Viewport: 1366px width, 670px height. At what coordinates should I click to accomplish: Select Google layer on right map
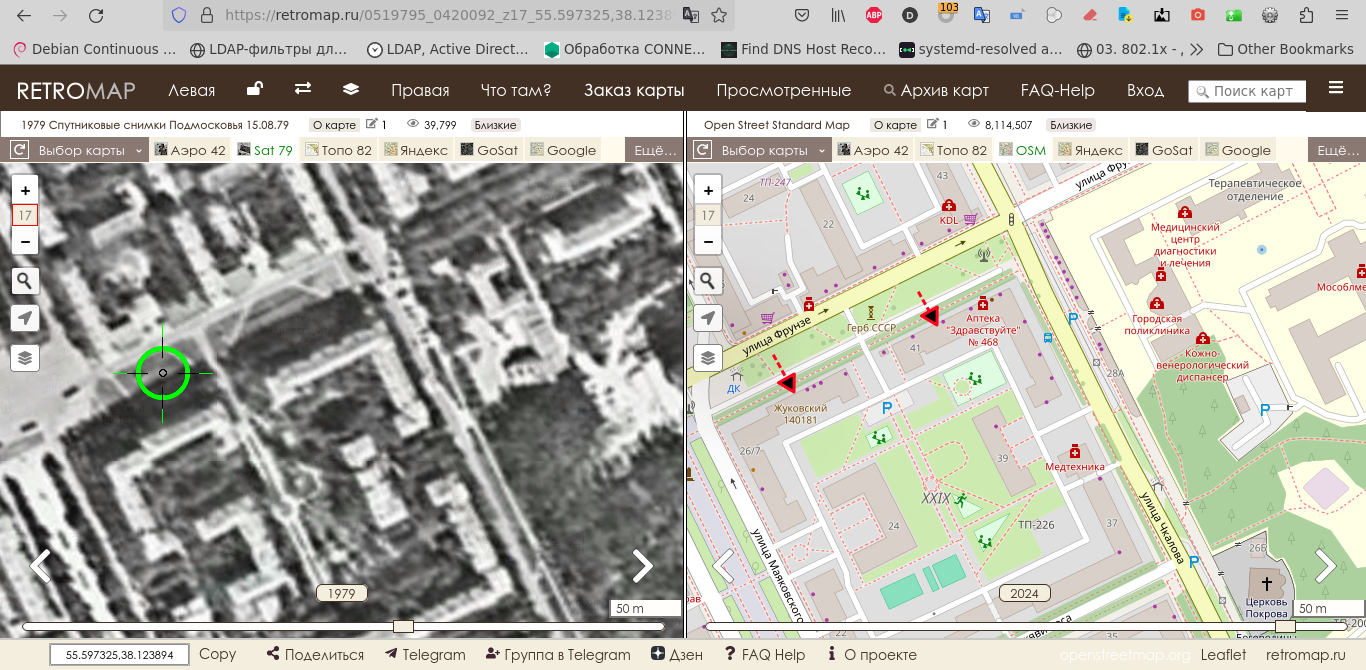[x=1237, y=150]
